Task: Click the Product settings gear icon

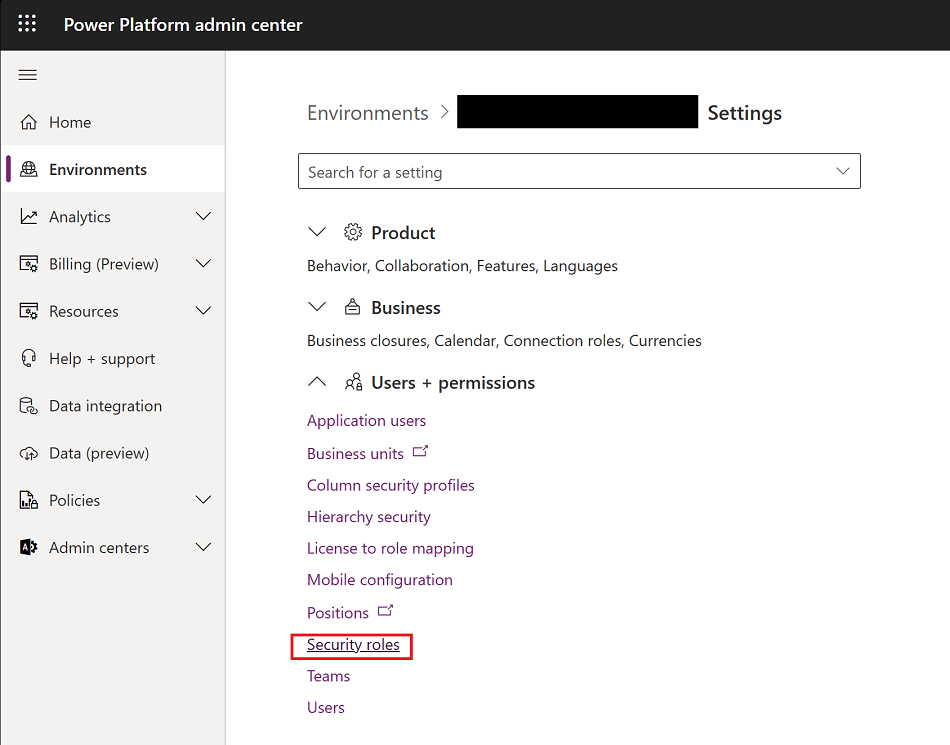Action: click(x=352, y=232)
